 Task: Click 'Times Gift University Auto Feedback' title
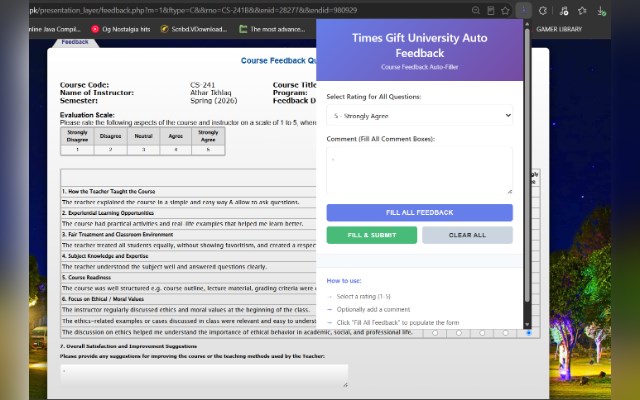pyautogui.click(x=420, y=45)
